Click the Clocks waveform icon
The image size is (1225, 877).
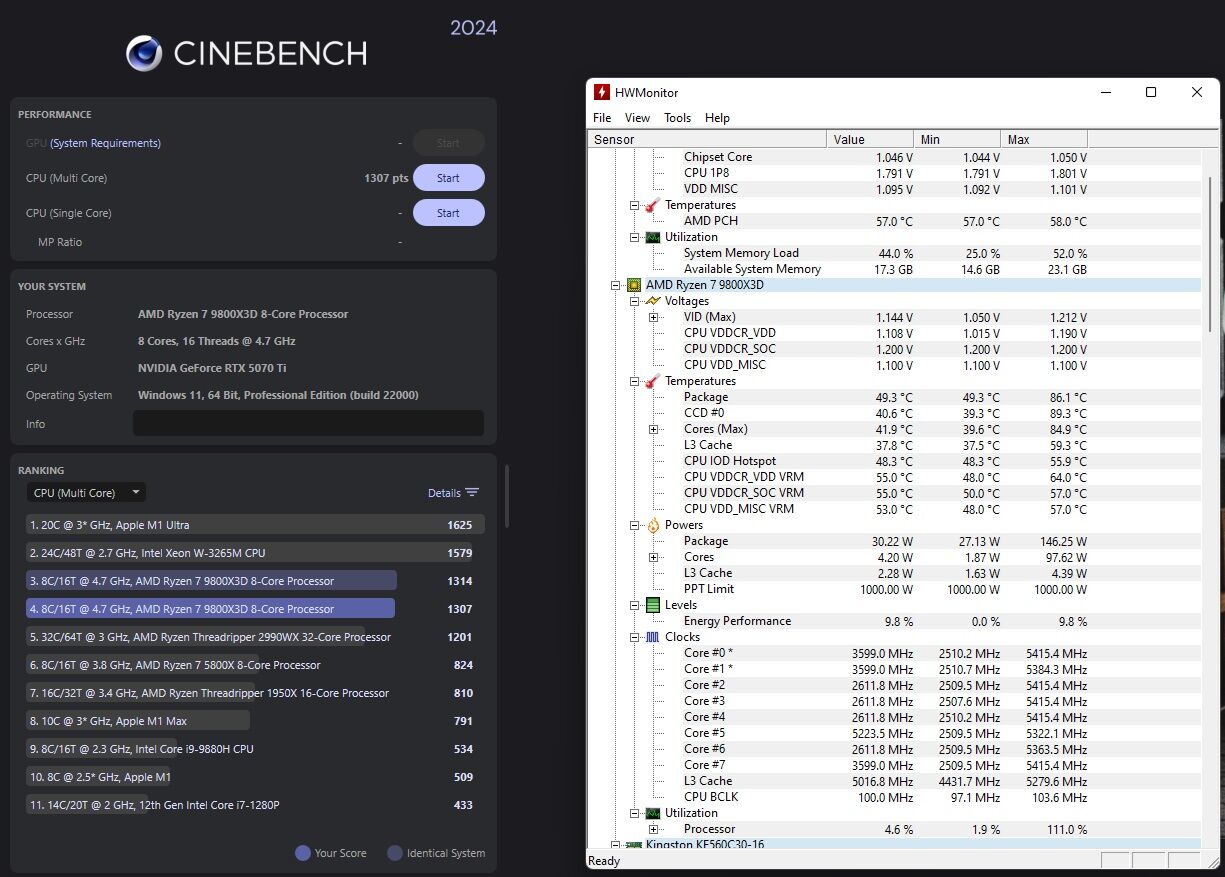click(x=653, y=637)
